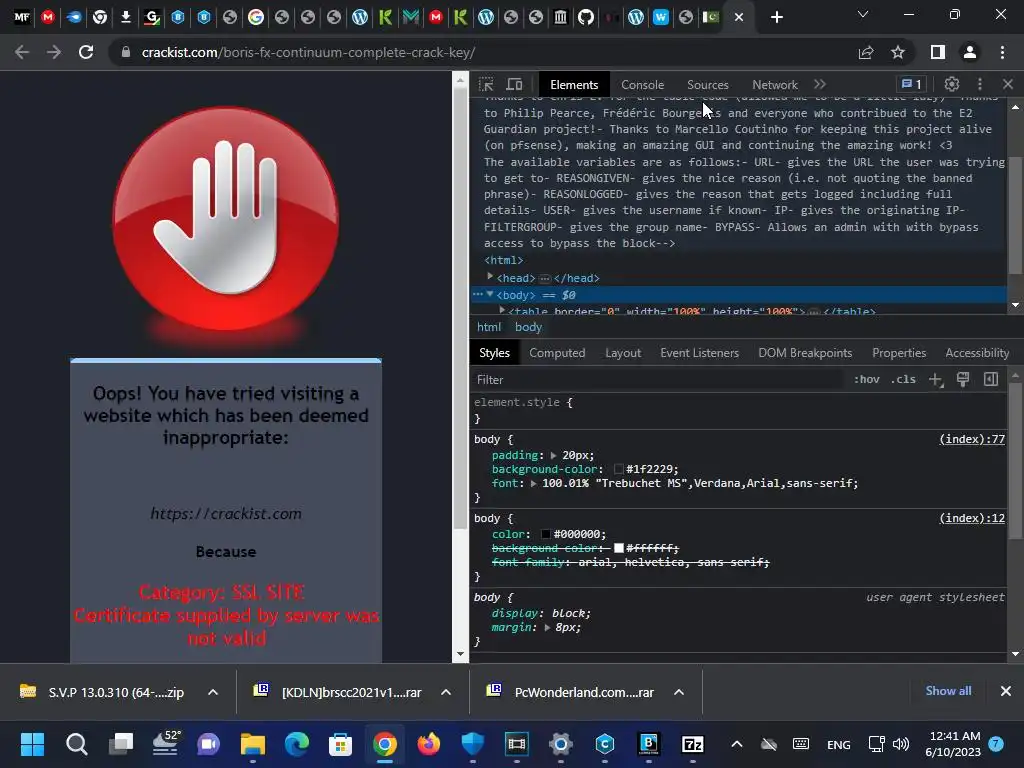This screenshot has height=768, width=1024.
Task: Open options for PcWonderland.com download
Action: coord(679,692)
